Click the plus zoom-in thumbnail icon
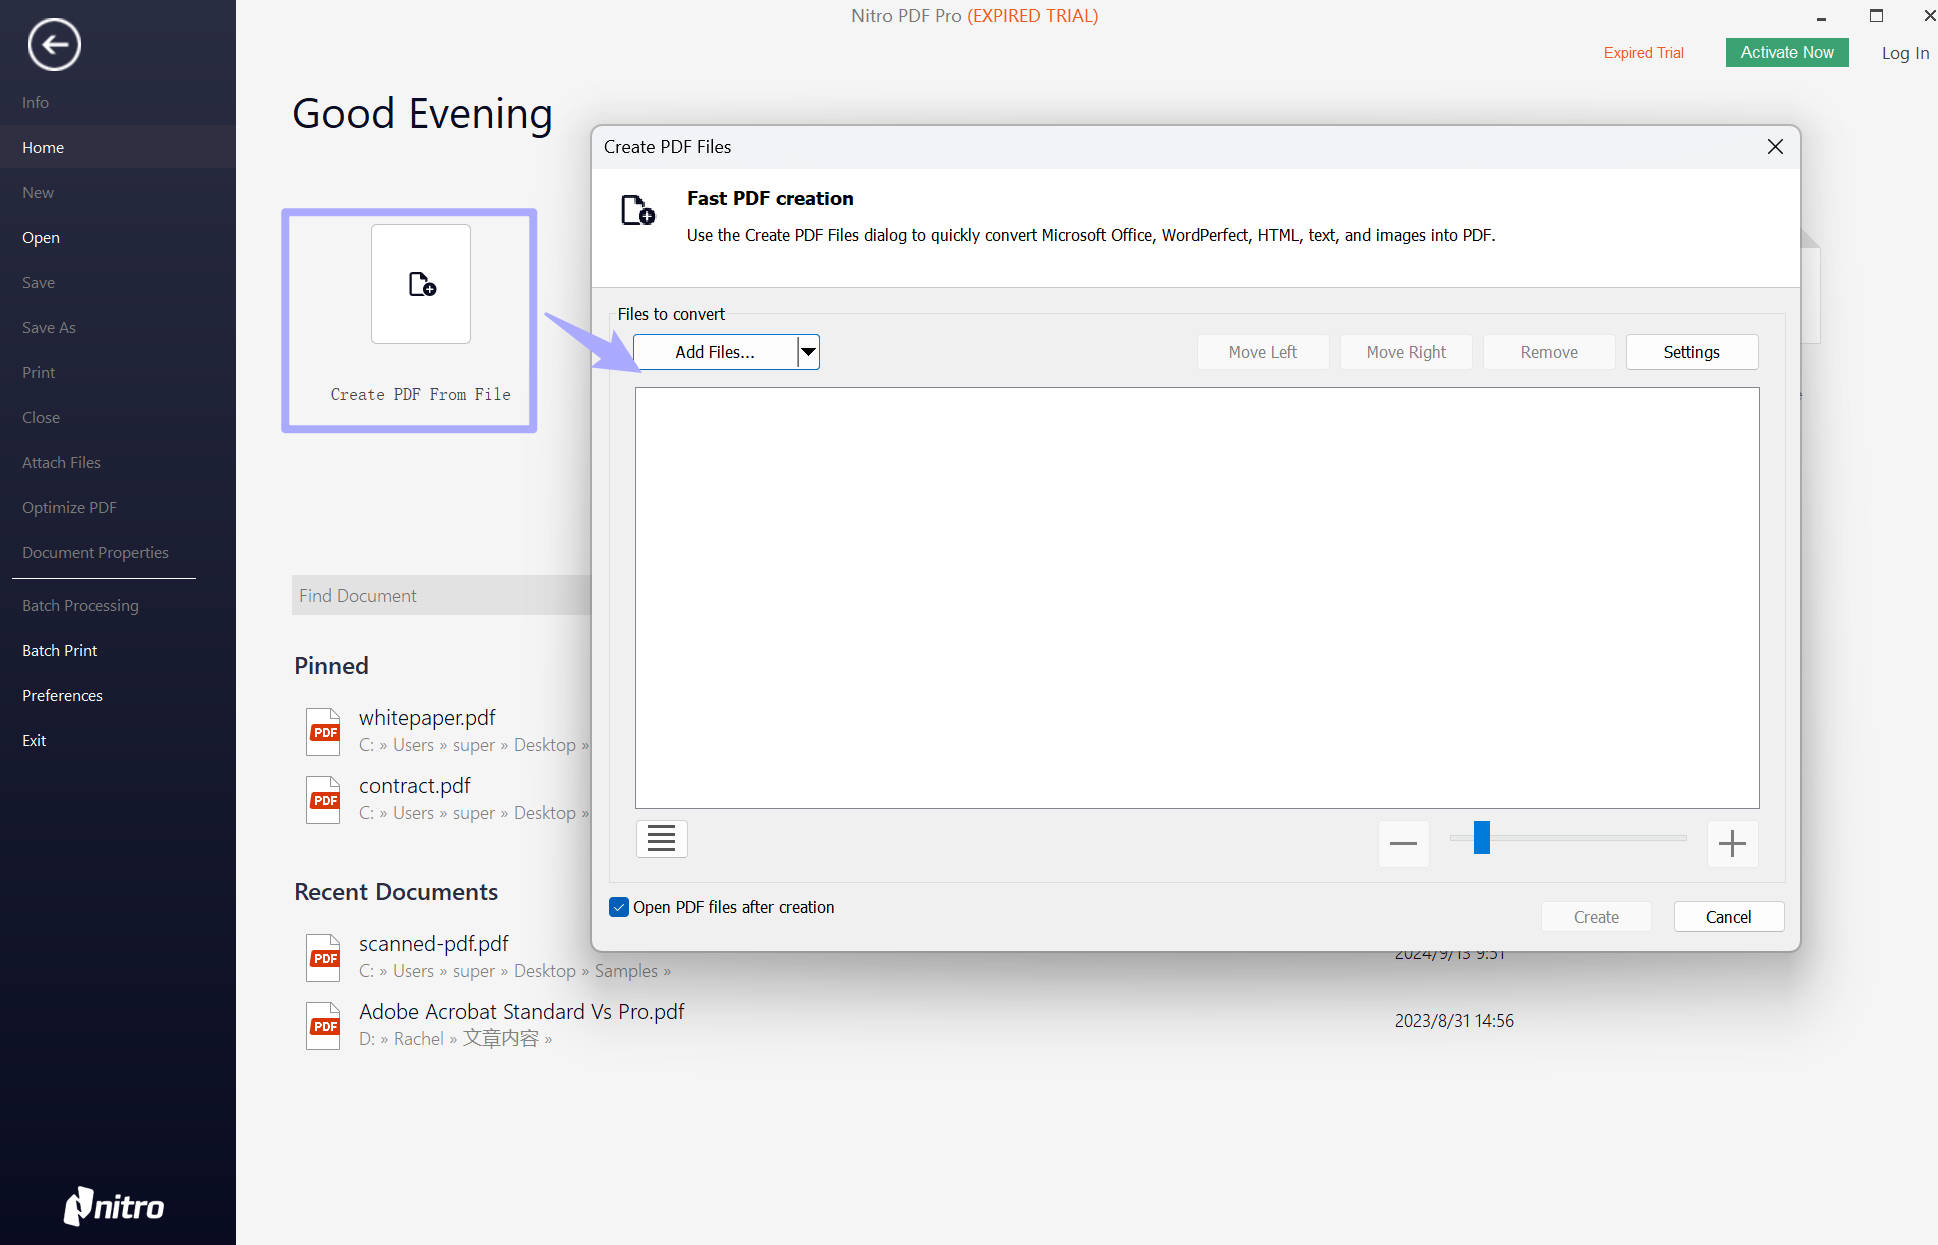The height and width of the screenshot is (1245, 1938). click(x=1732, y=843)
